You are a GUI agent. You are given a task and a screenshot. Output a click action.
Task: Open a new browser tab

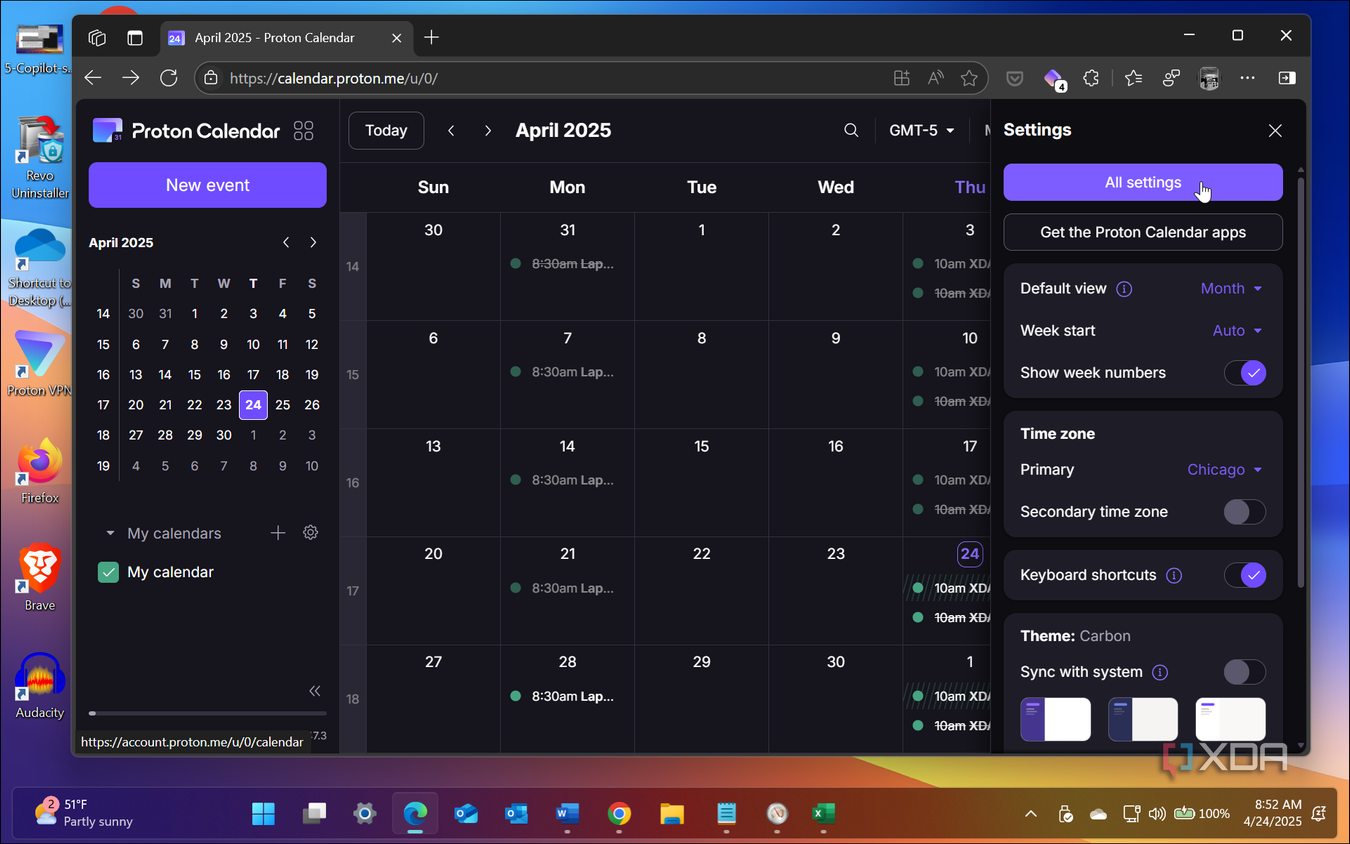pos(431,38)
